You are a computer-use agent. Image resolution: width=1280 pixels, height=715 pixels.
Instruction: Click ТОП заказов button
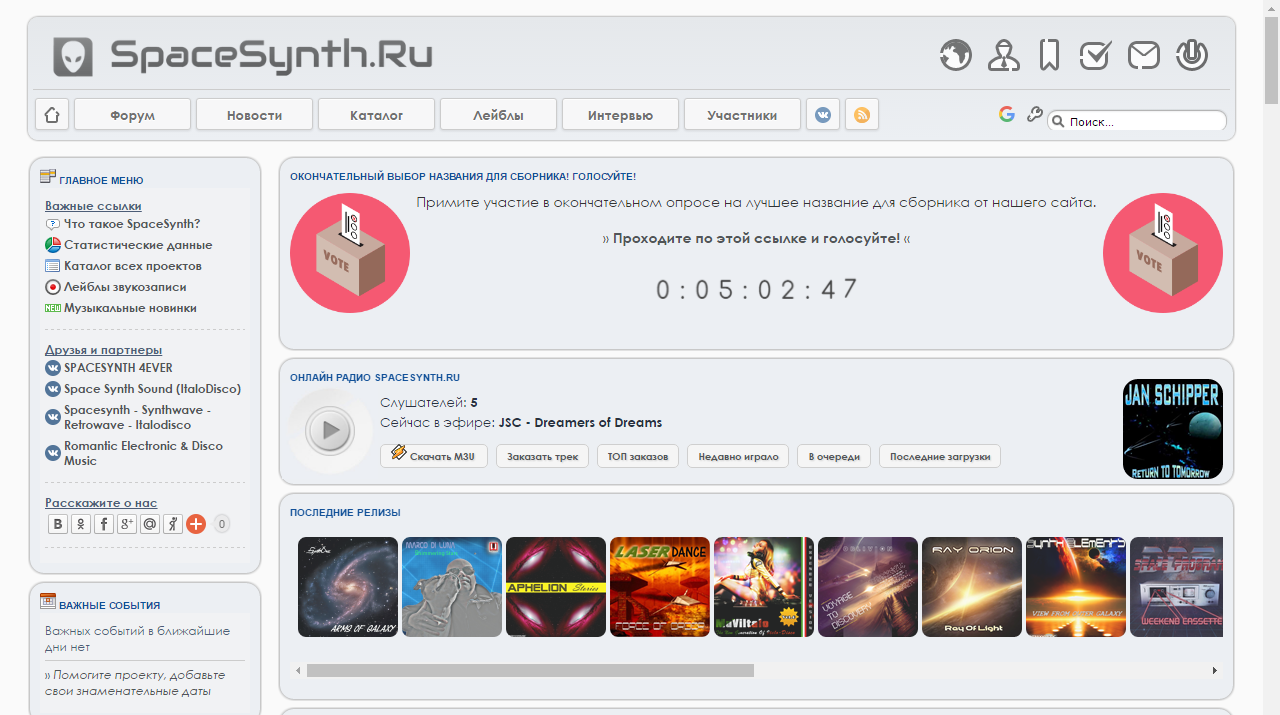(x=638, y=456)
